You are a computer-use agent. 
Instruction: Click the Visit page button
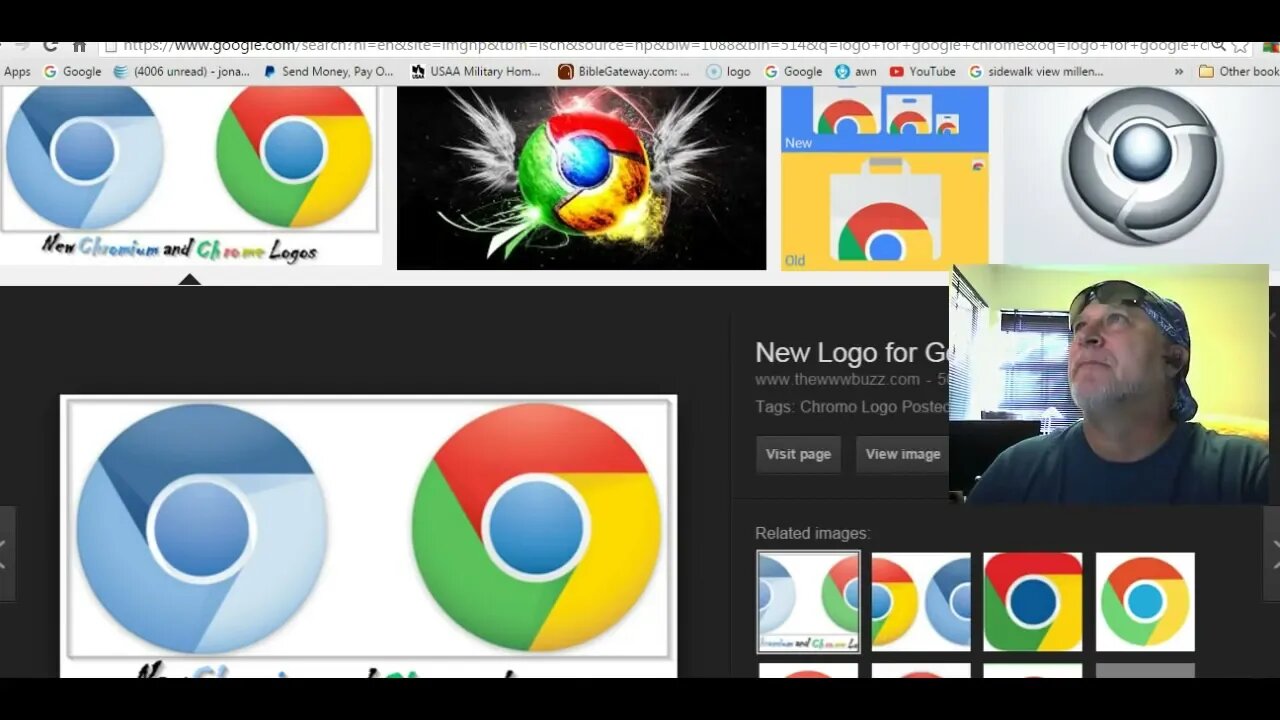coord(798,454)
